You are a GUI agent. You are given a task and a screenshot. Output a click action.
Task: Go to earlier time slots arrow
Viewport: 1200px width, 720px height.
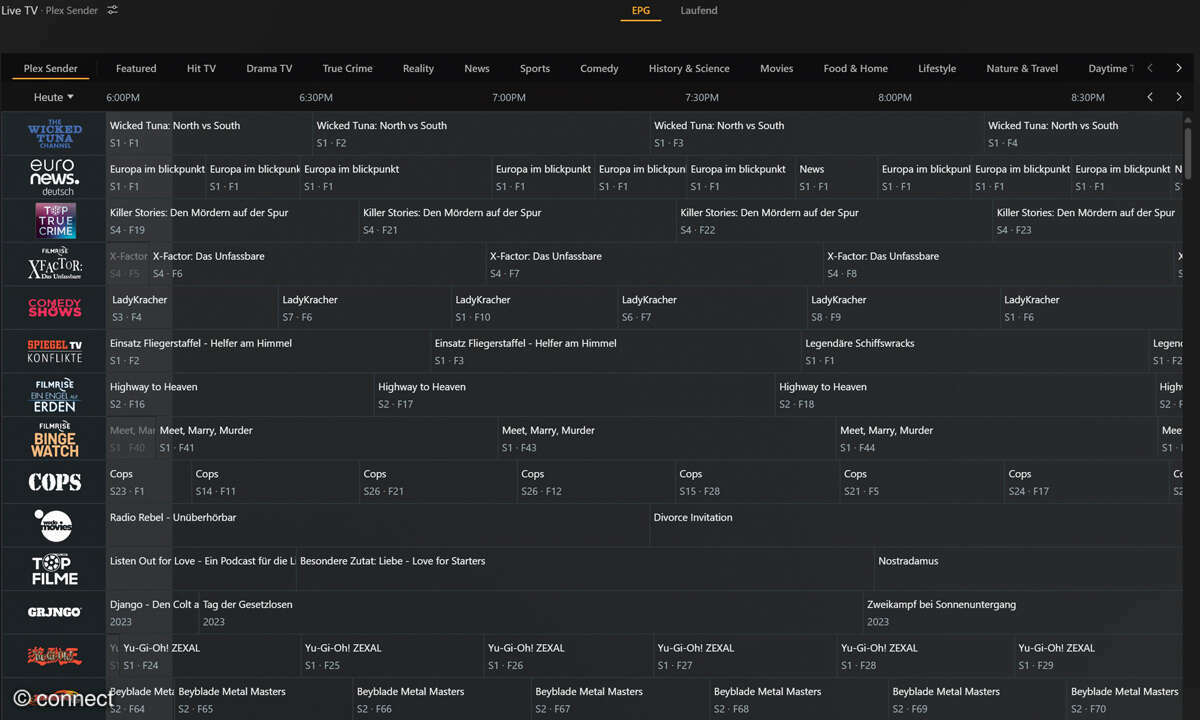point(1150,97)
